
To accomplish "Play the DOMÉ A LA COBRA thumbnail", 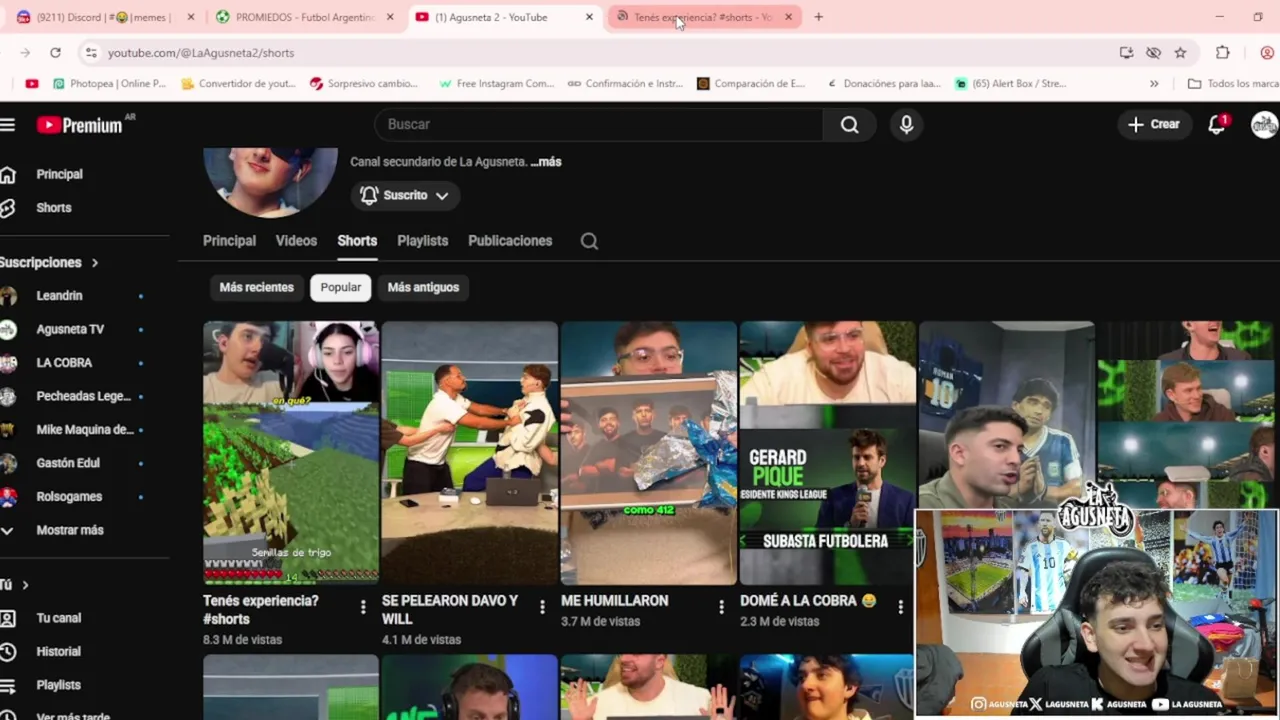I will [828, 452].
